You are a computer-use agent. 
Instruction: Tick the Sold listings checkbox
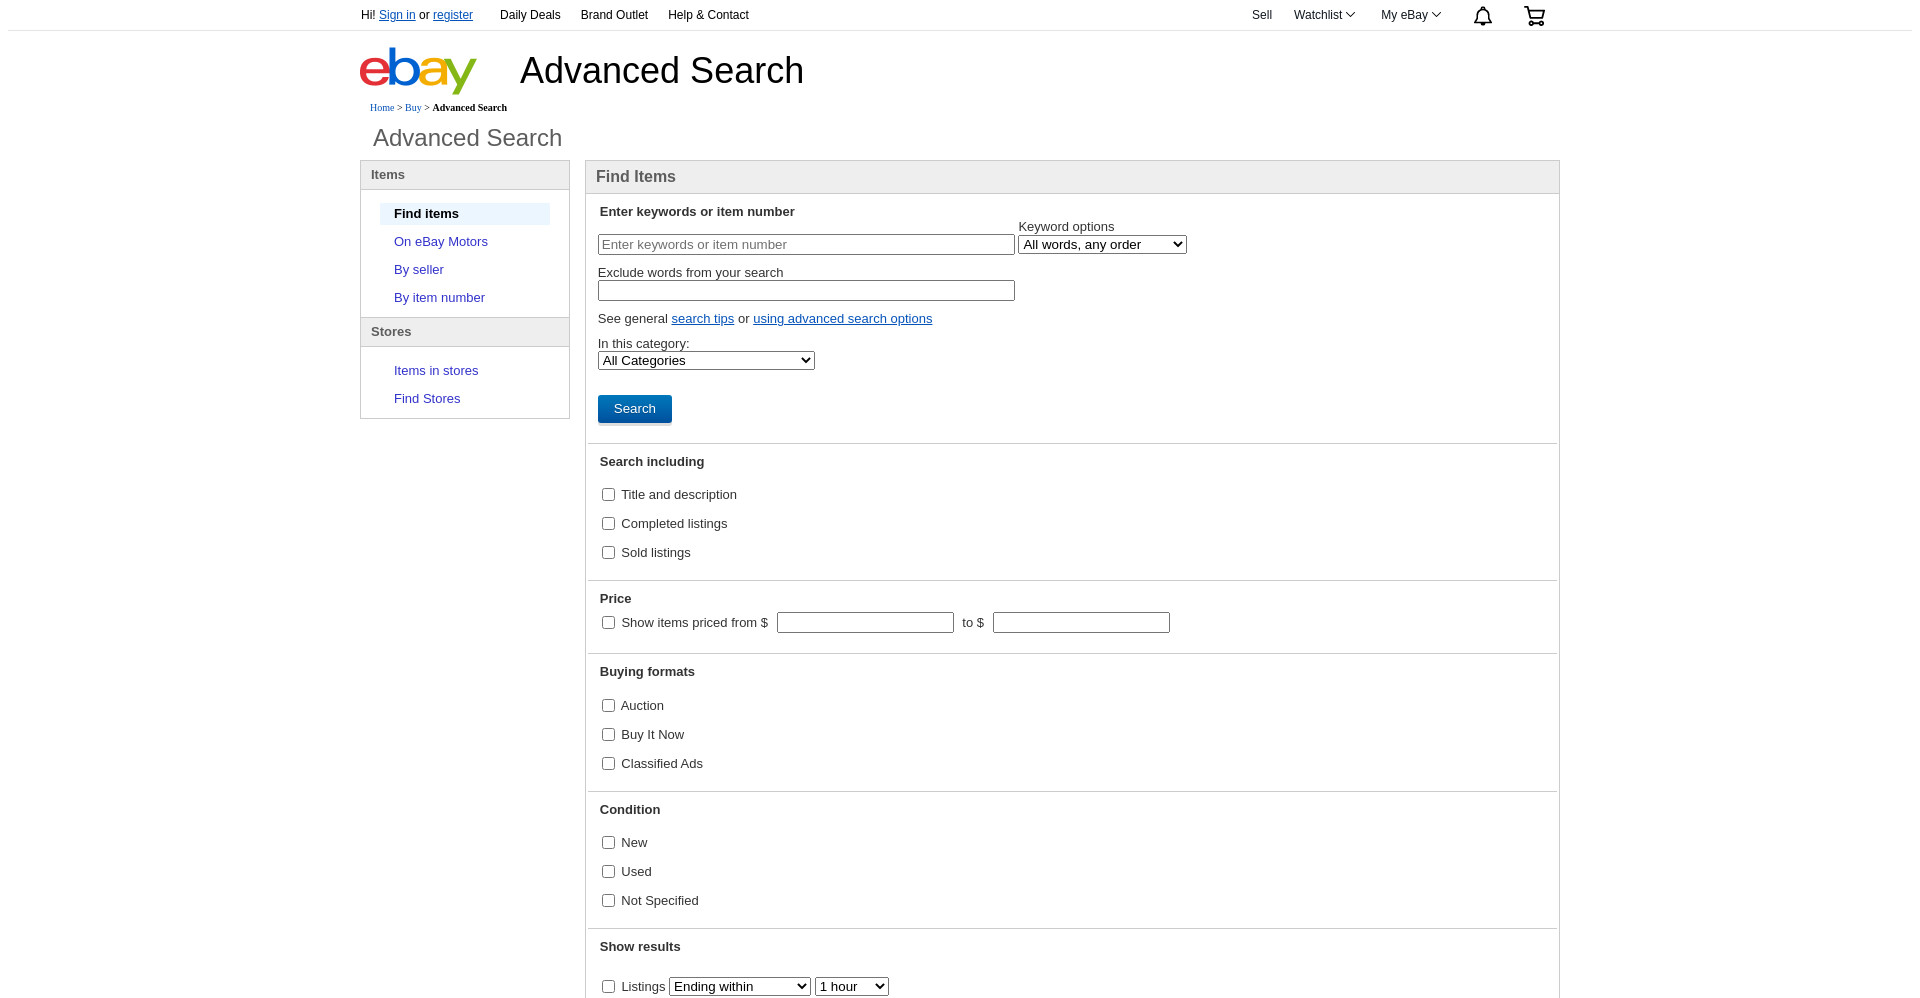pyautogui.click(x=608, y=553)
